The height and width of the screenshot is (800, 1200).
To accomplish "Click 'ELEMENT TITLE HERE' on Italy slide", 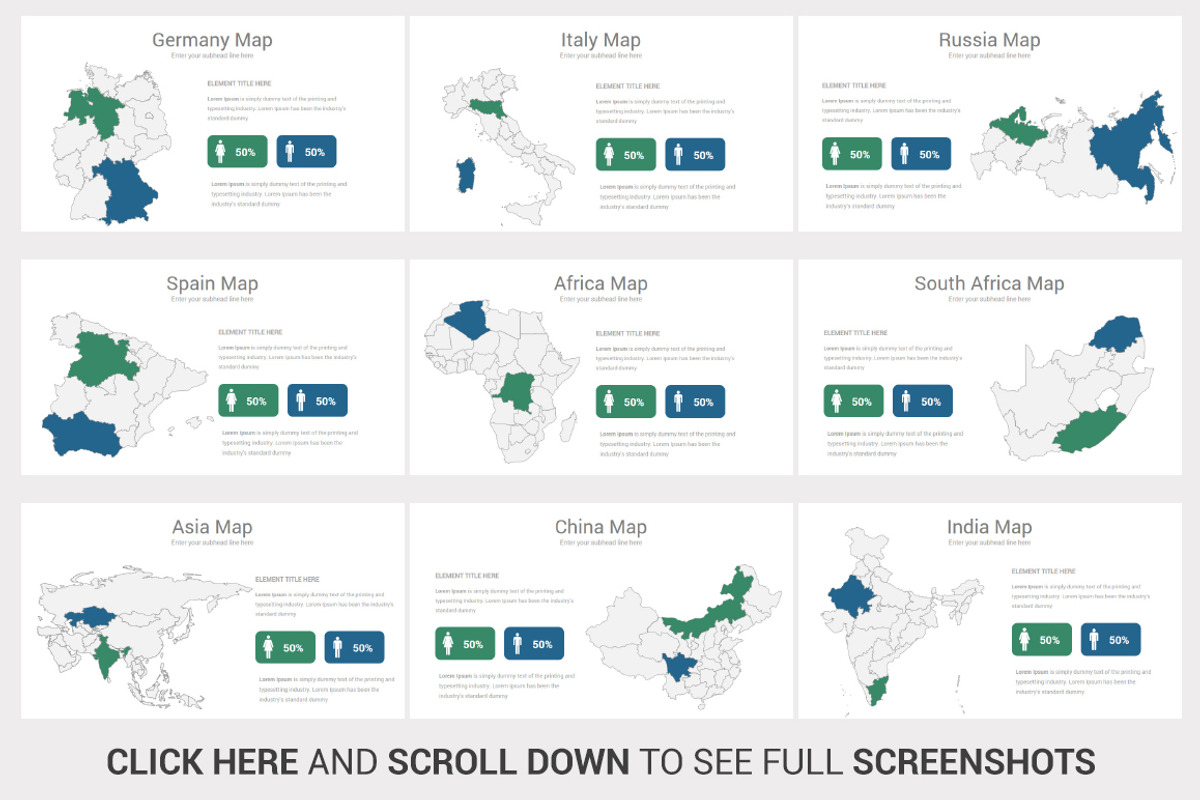I will (x=627, y=87).
